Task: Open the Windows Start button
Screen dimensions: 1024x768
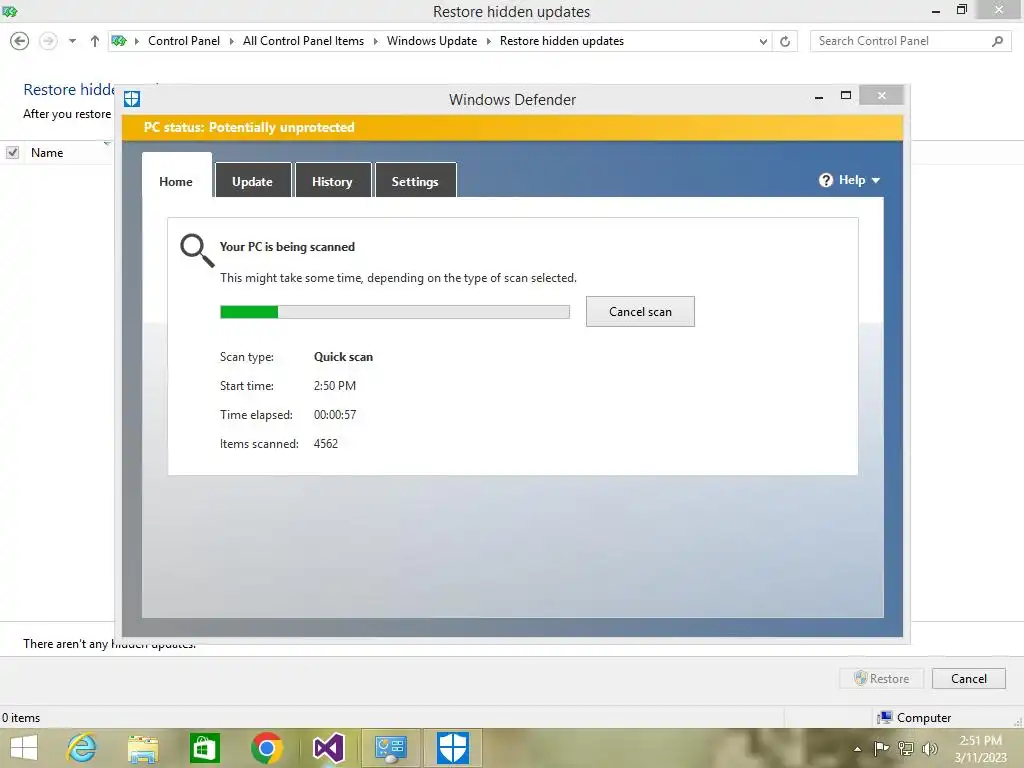Action: pos(24,748)
